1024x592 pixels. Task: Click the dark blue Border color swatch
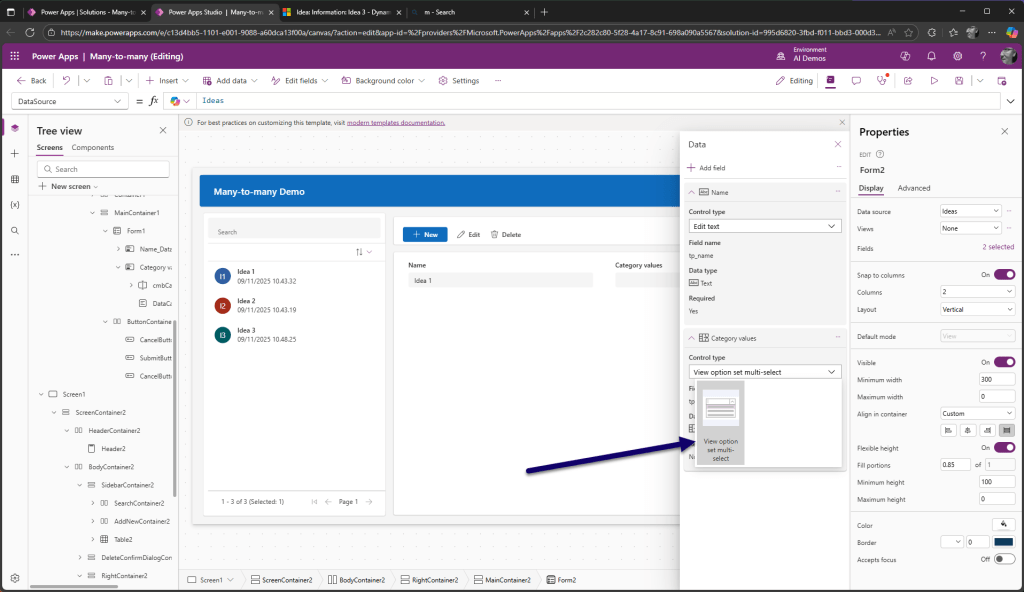point(1003,542)
